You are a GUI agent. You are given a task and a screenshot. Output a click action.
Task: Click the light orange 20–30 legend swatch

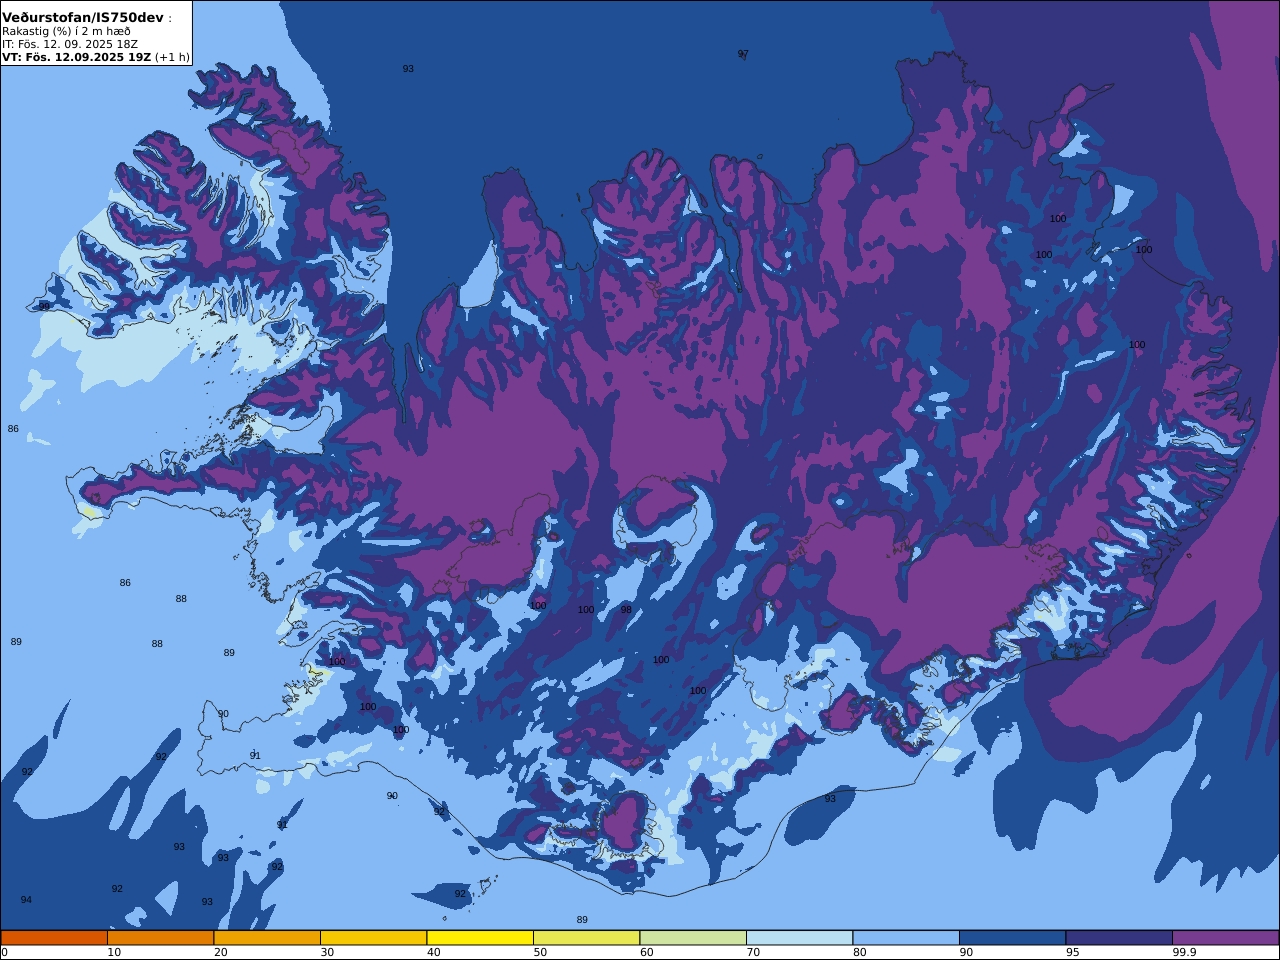coord(267,938)
